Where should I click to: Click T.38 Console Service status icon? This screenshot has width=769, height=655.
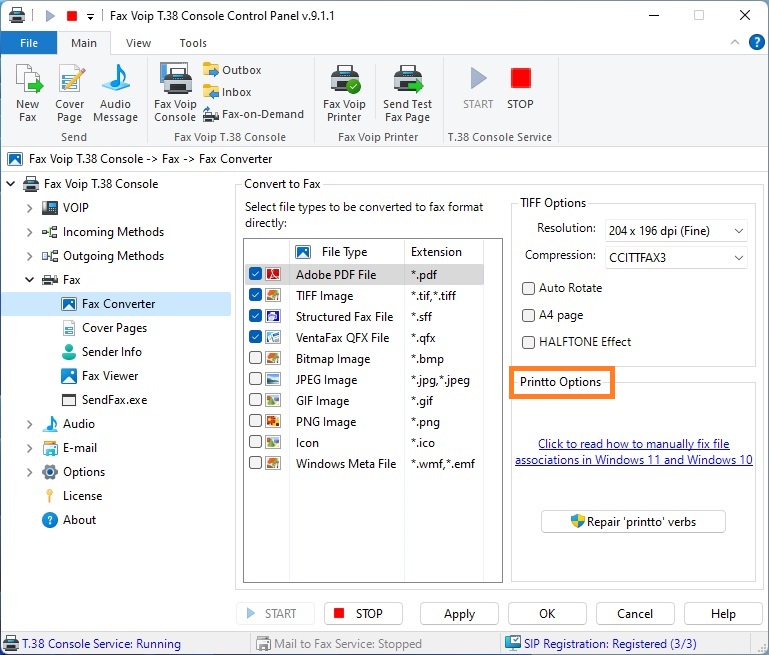click(10, 643)
